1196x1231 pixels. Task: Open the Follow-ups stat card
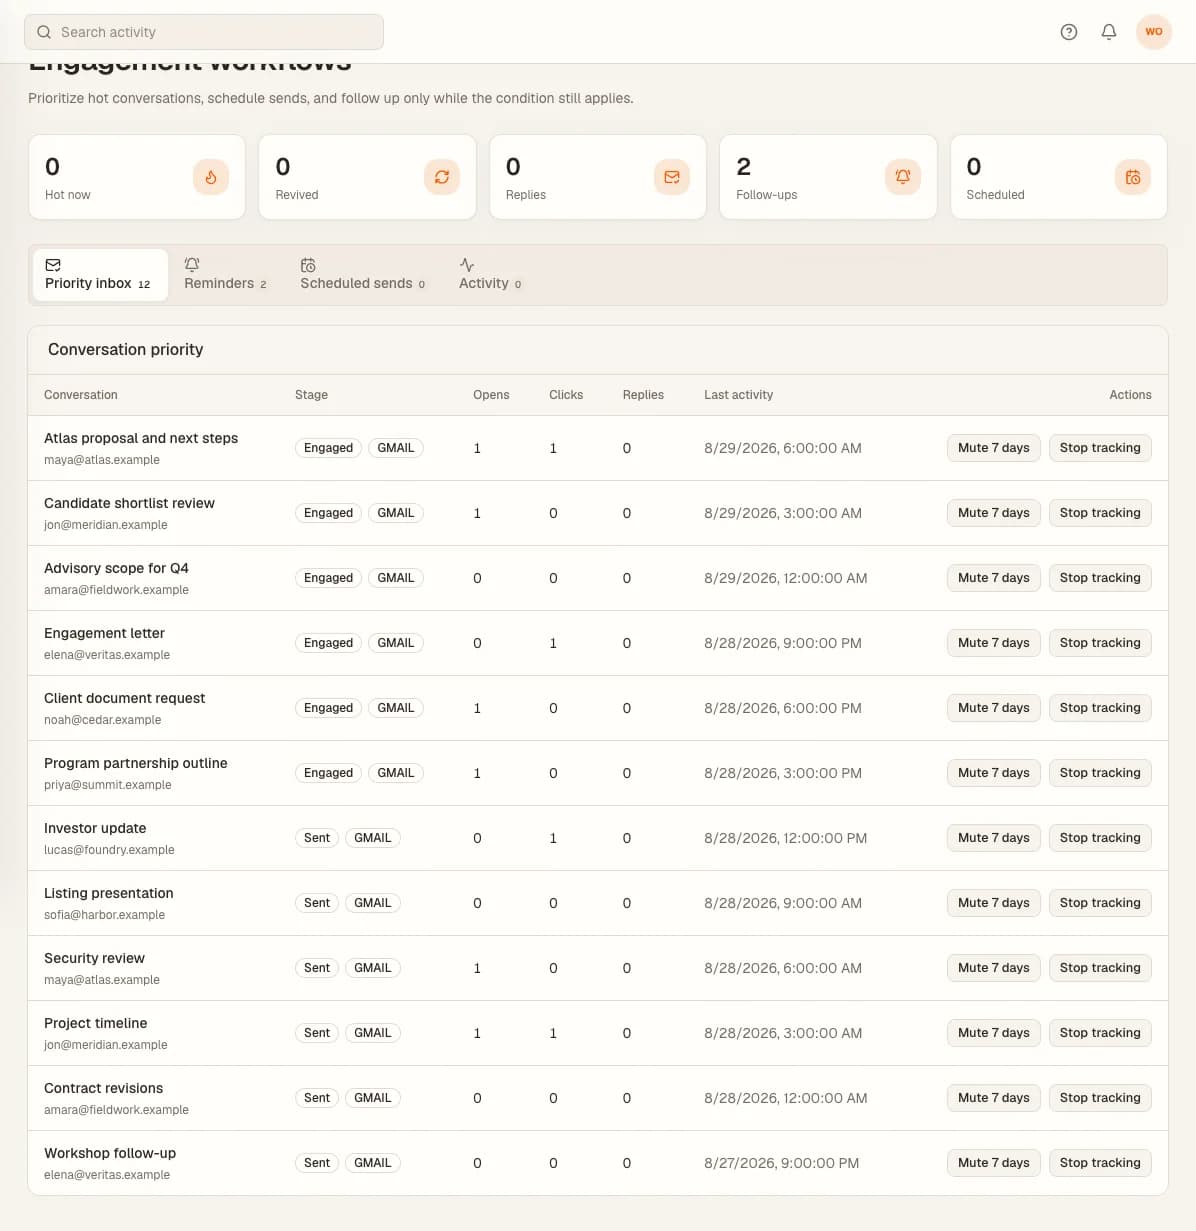[828, 177]
